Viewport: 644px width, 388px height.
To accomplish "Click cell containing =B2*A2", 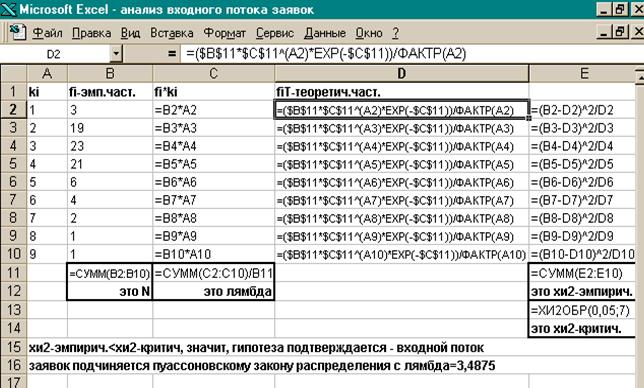I will pyautogui.click(x=213, y=110).
